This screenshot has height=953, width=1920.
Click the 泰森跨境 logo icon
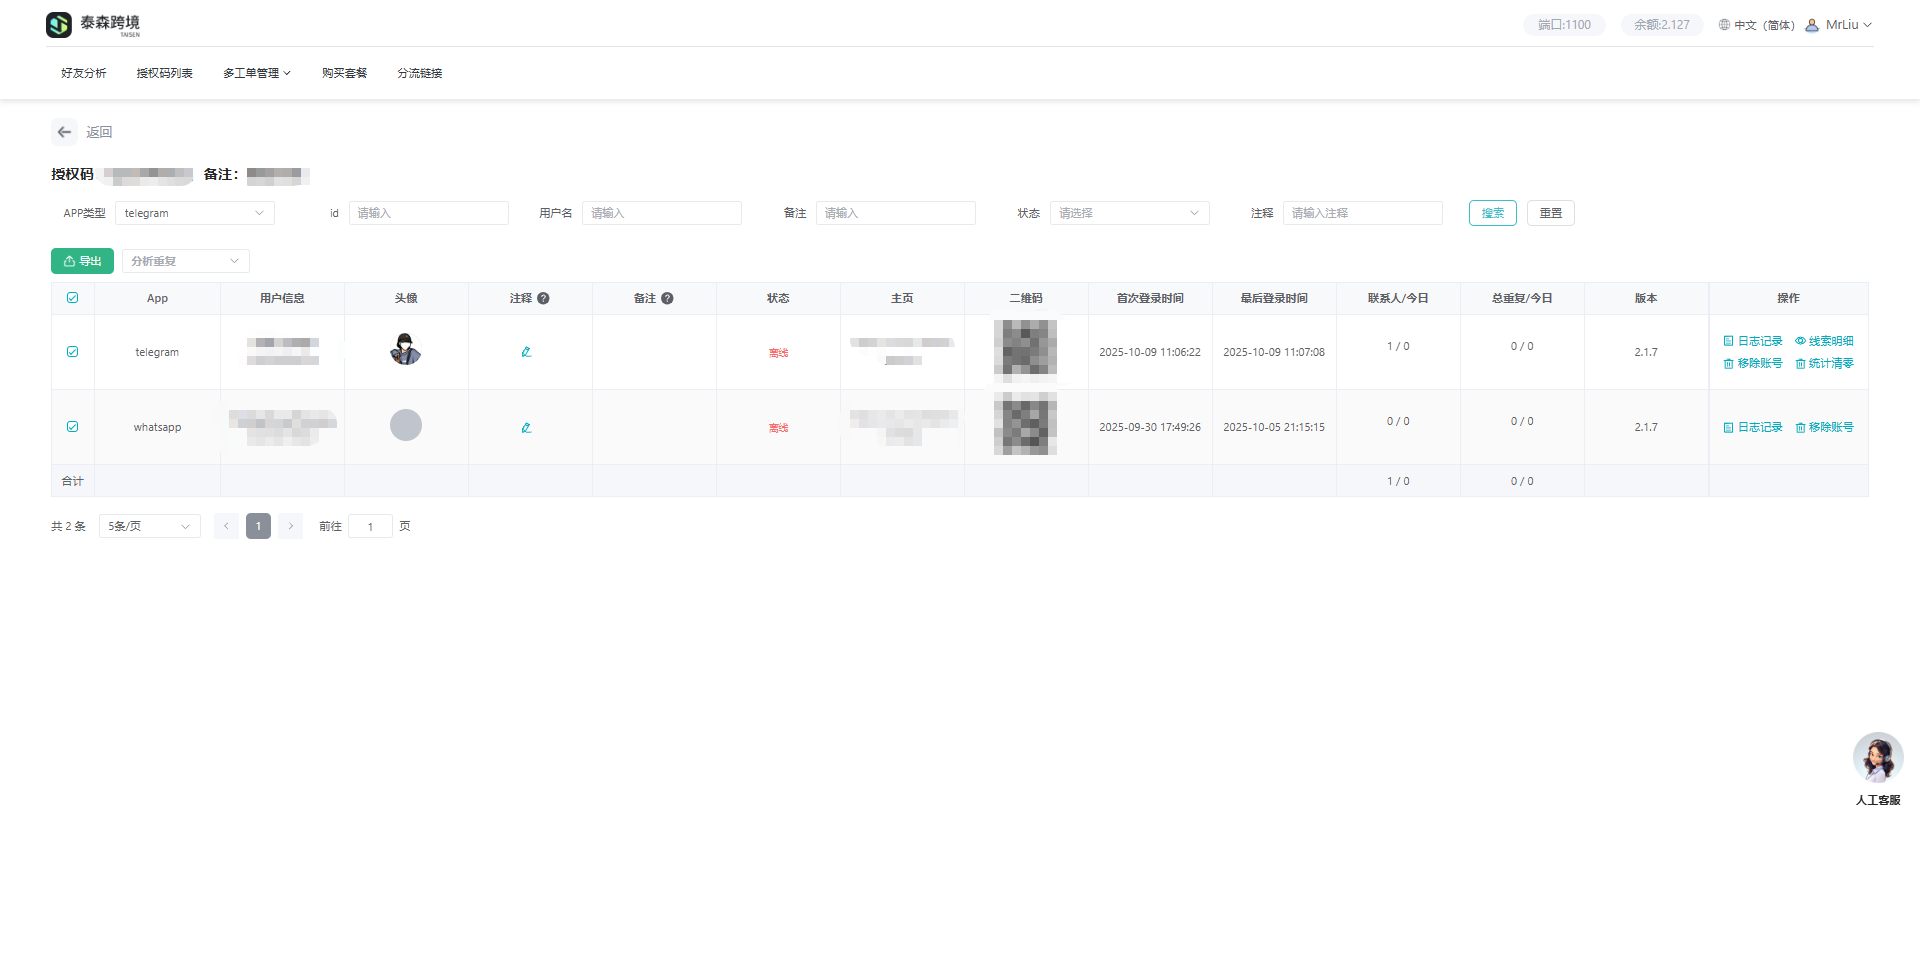(x=59, y=25)
